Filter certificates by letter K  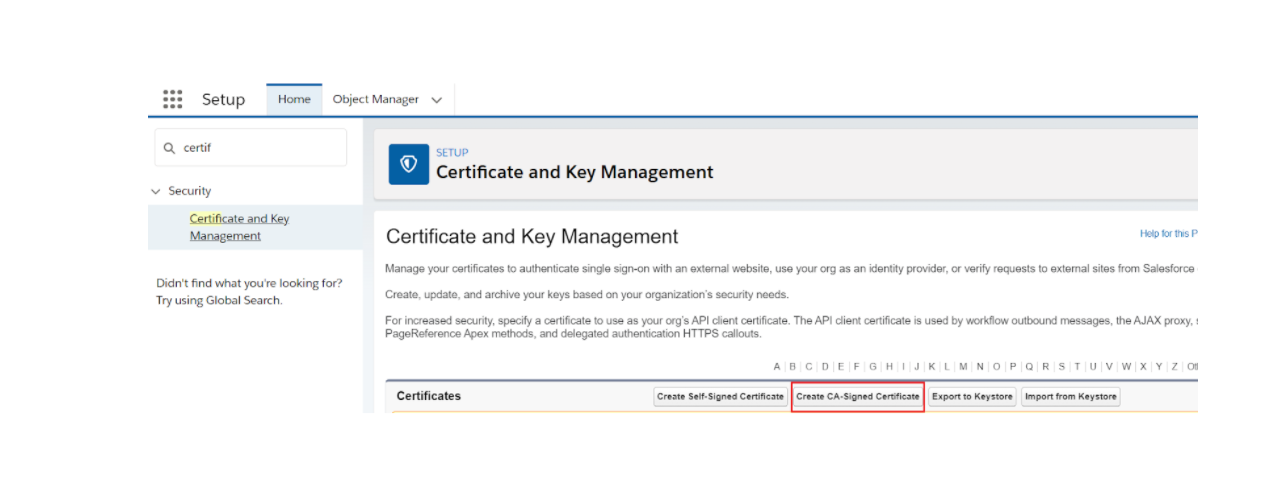point(932,367)
